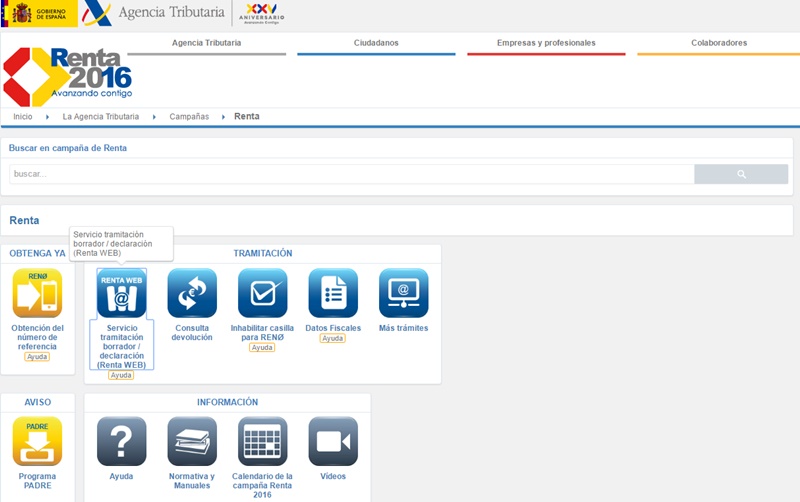Select the Empresas y profesionales tab

546,43
